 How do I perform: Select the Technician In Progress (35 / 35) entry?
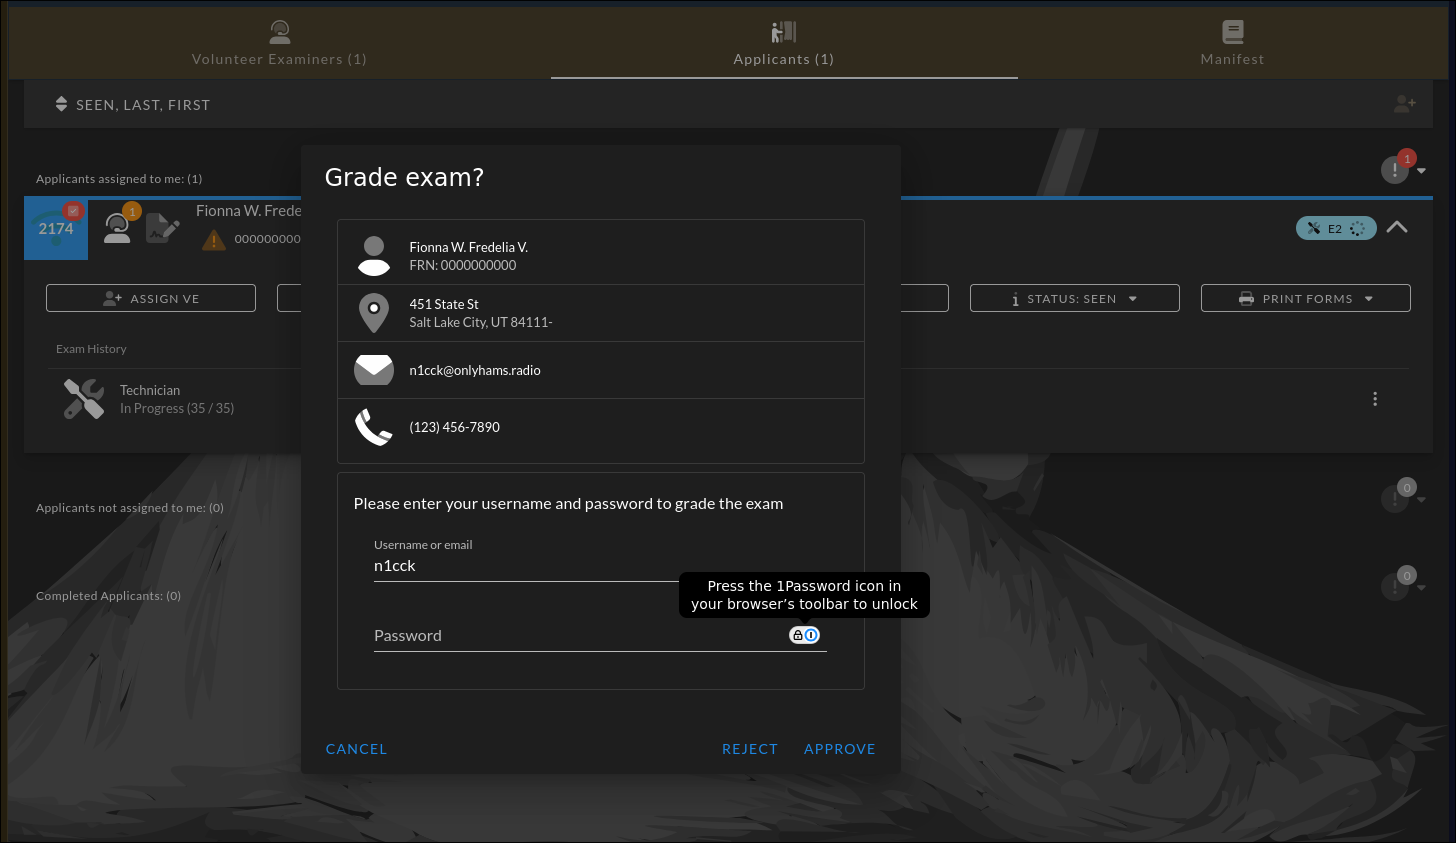[x=177, y=399]
